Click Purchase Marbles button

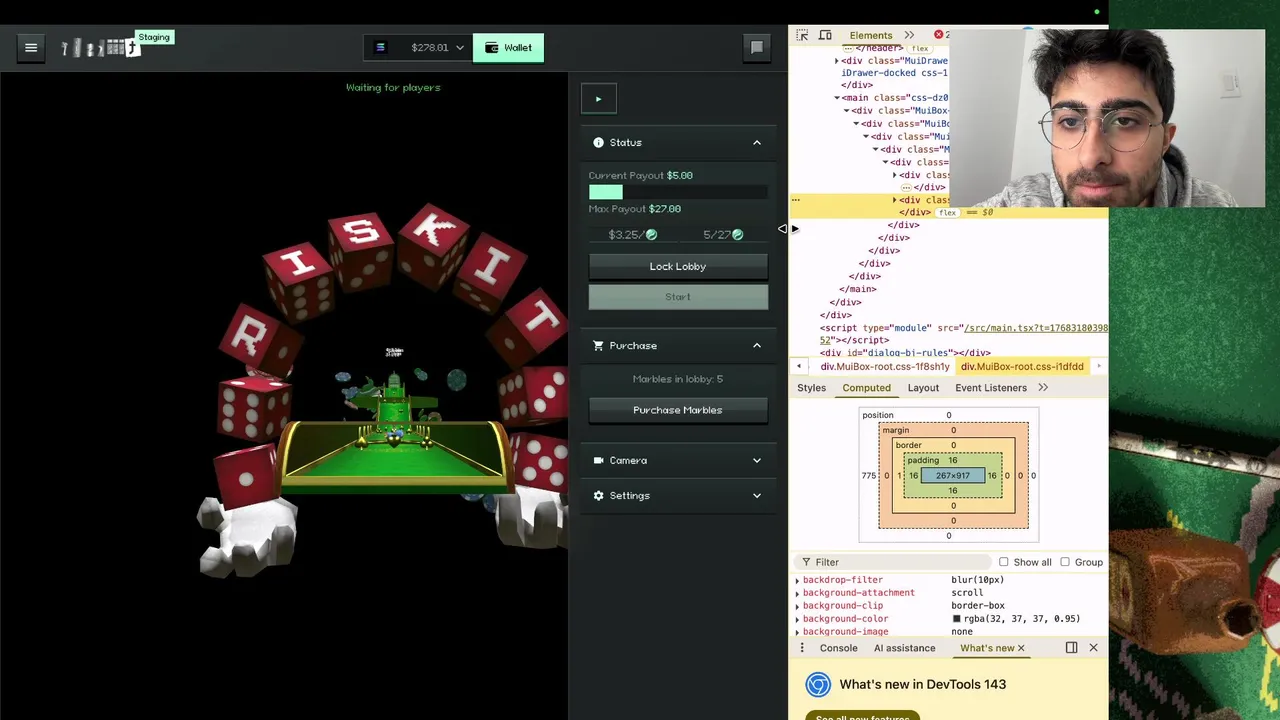[x=678, y=410]
